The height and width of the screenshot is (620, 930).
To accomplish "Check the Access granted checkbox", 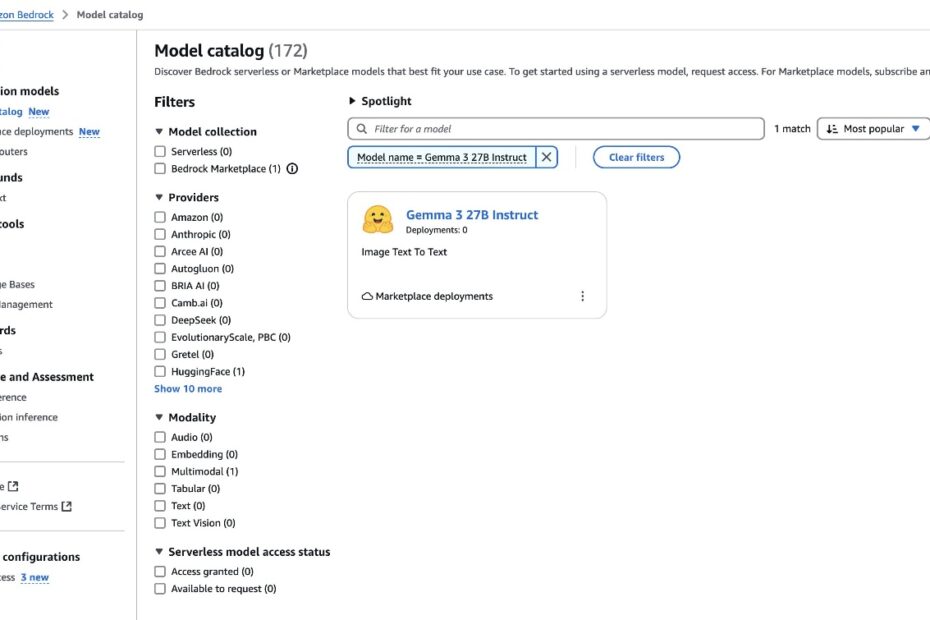I will 160,571.
